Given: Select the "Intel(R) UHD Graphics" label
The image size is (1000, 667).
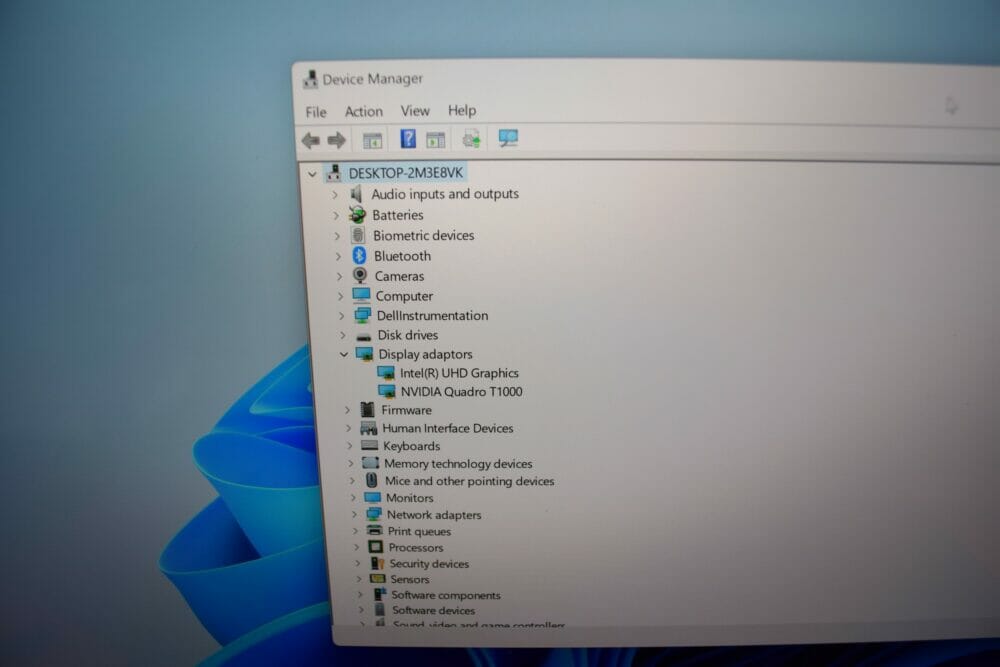Looking at the screenshot, I should click(x=459, y=373).
